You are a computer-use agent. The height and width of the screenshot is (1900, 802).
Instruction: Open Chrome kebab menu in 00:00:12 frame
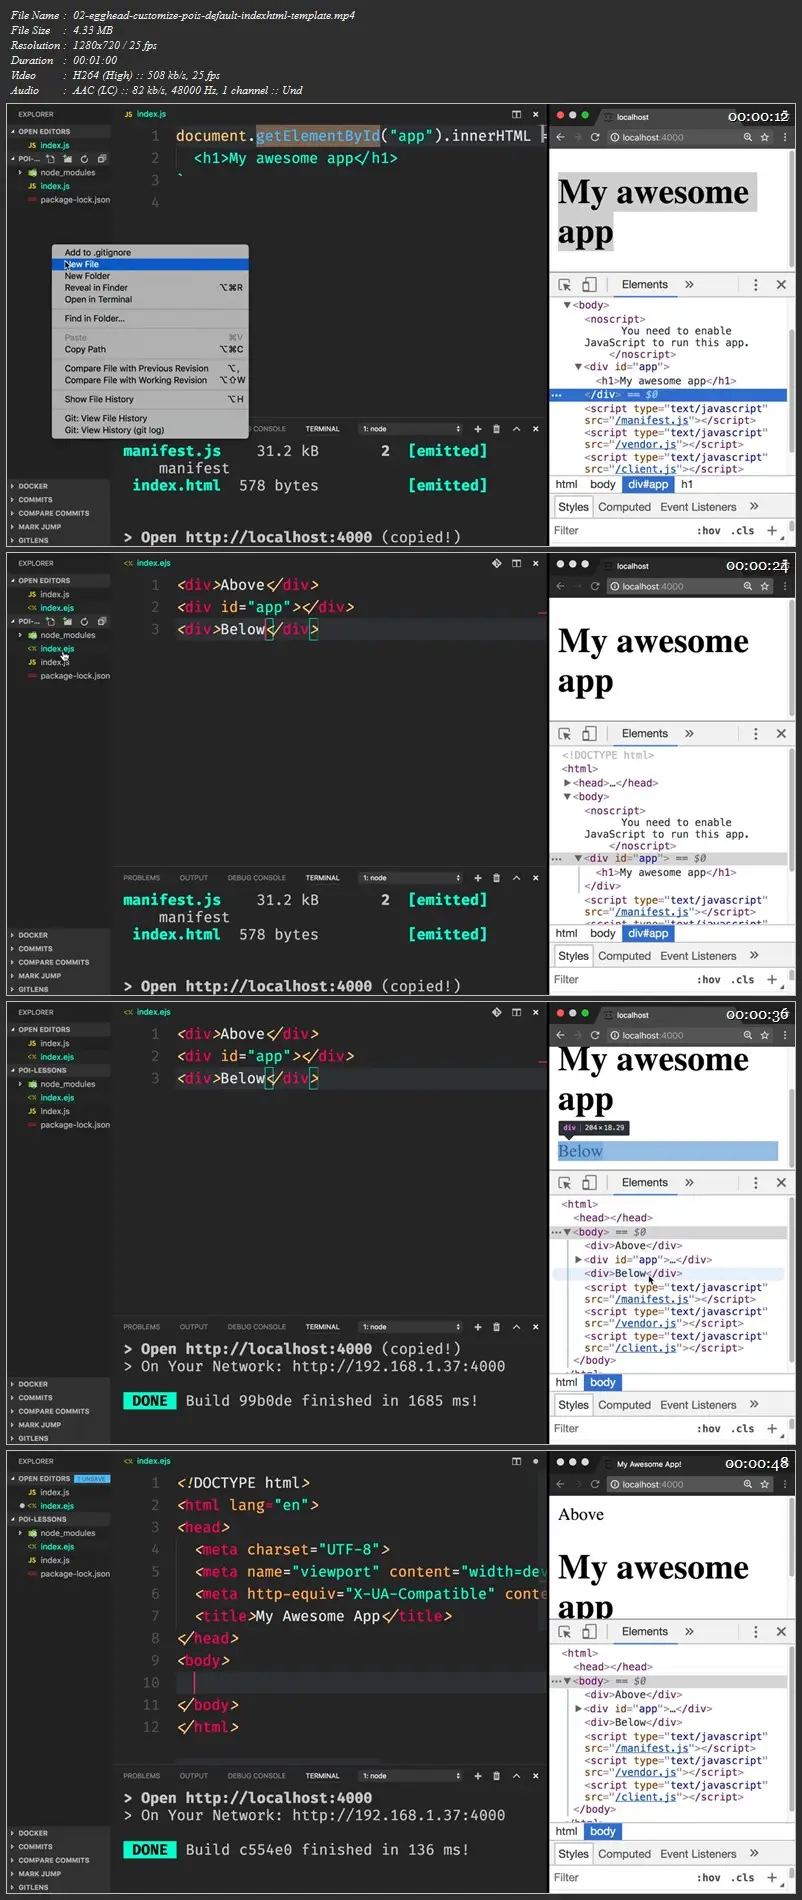[785, 137]
